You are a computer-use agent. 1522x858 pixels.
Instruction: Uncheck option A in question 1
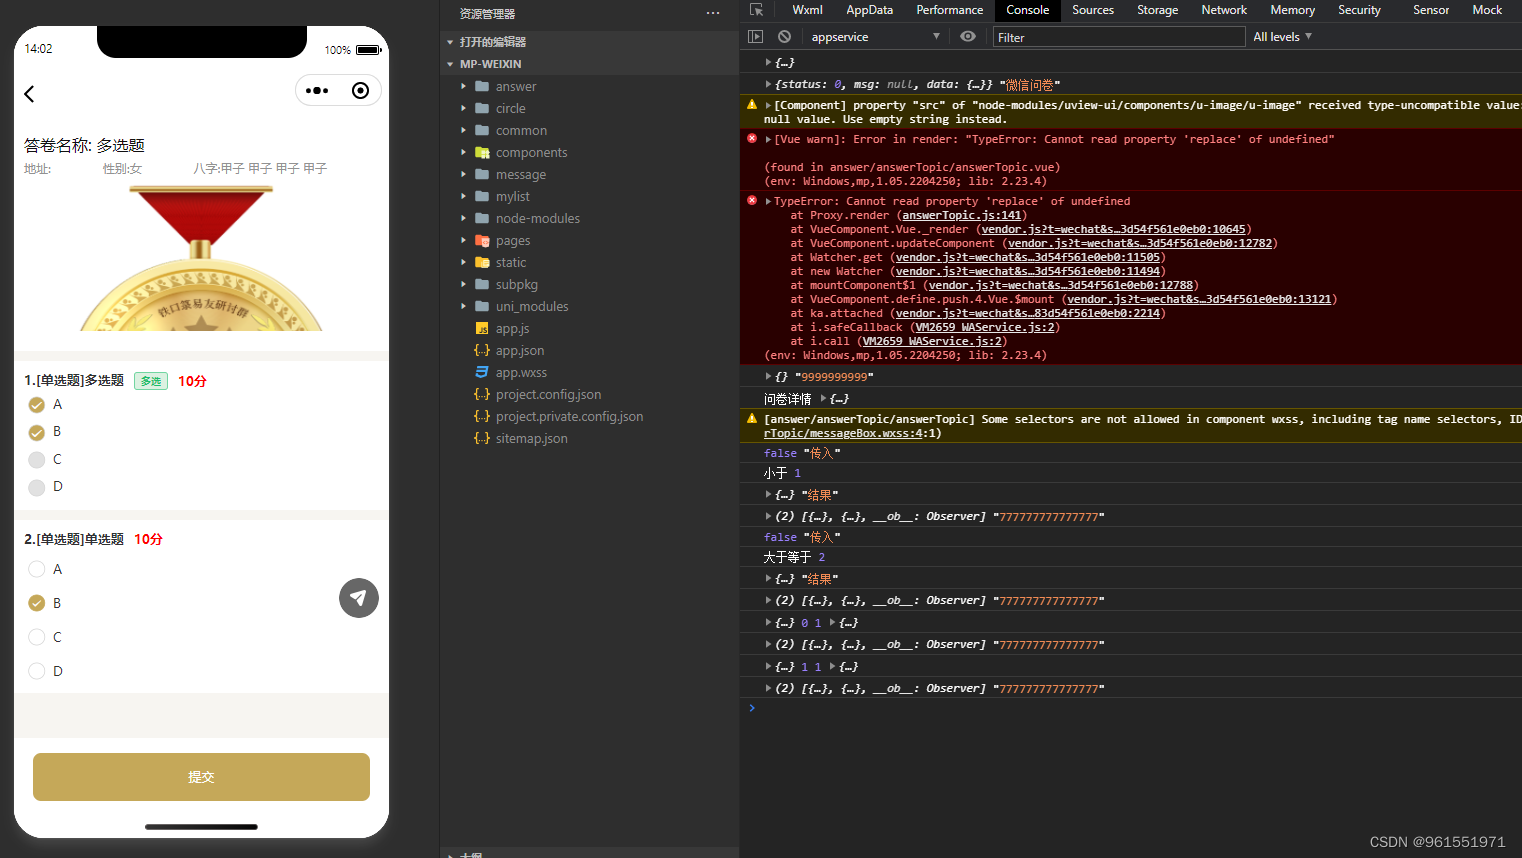pyautogui.click(x=37, y=405)
